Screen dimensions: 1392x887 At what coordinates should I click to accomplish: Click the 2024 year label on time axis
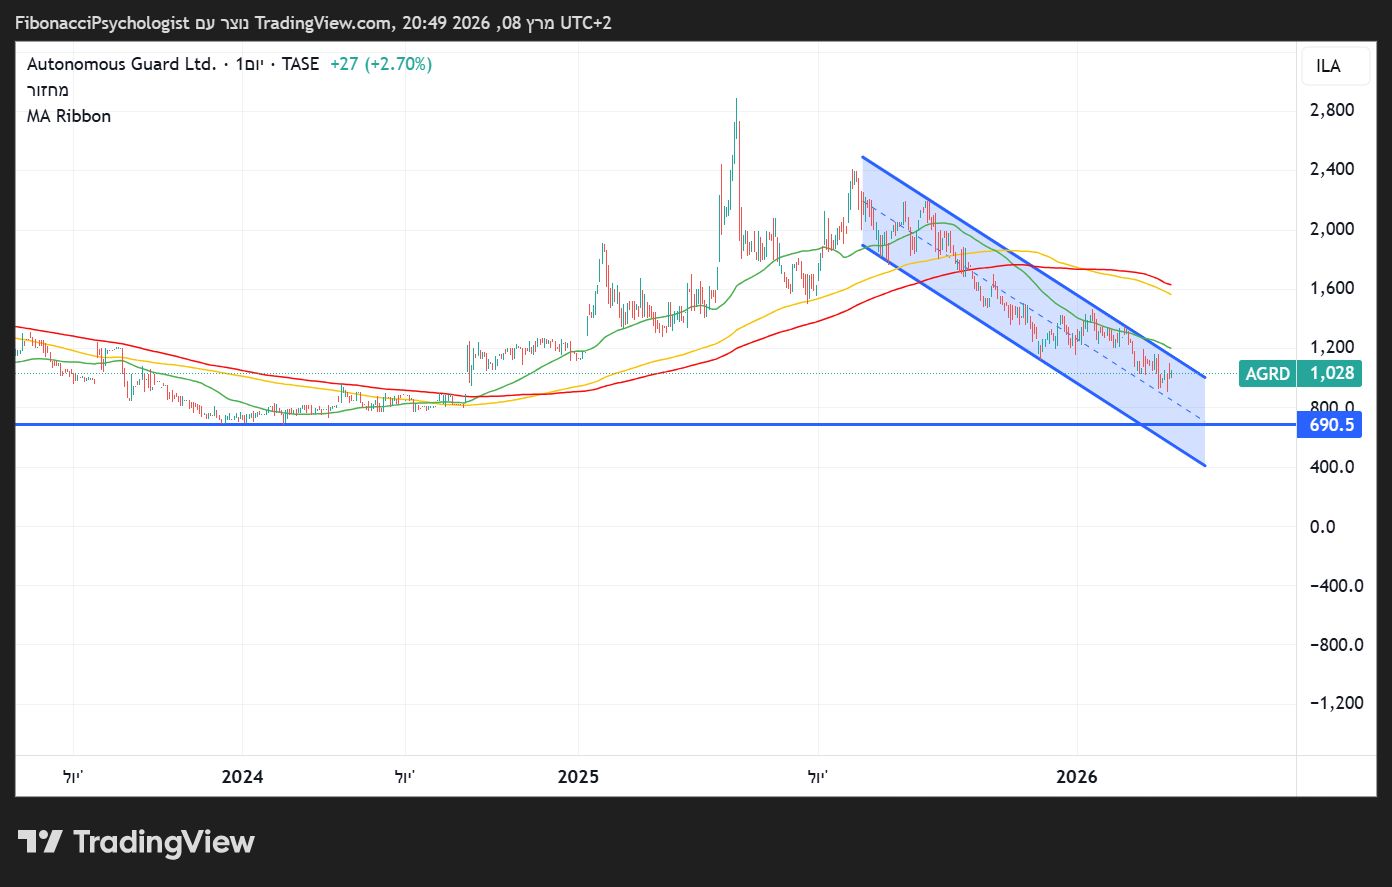pyautogui.click(x=242, y=777)
